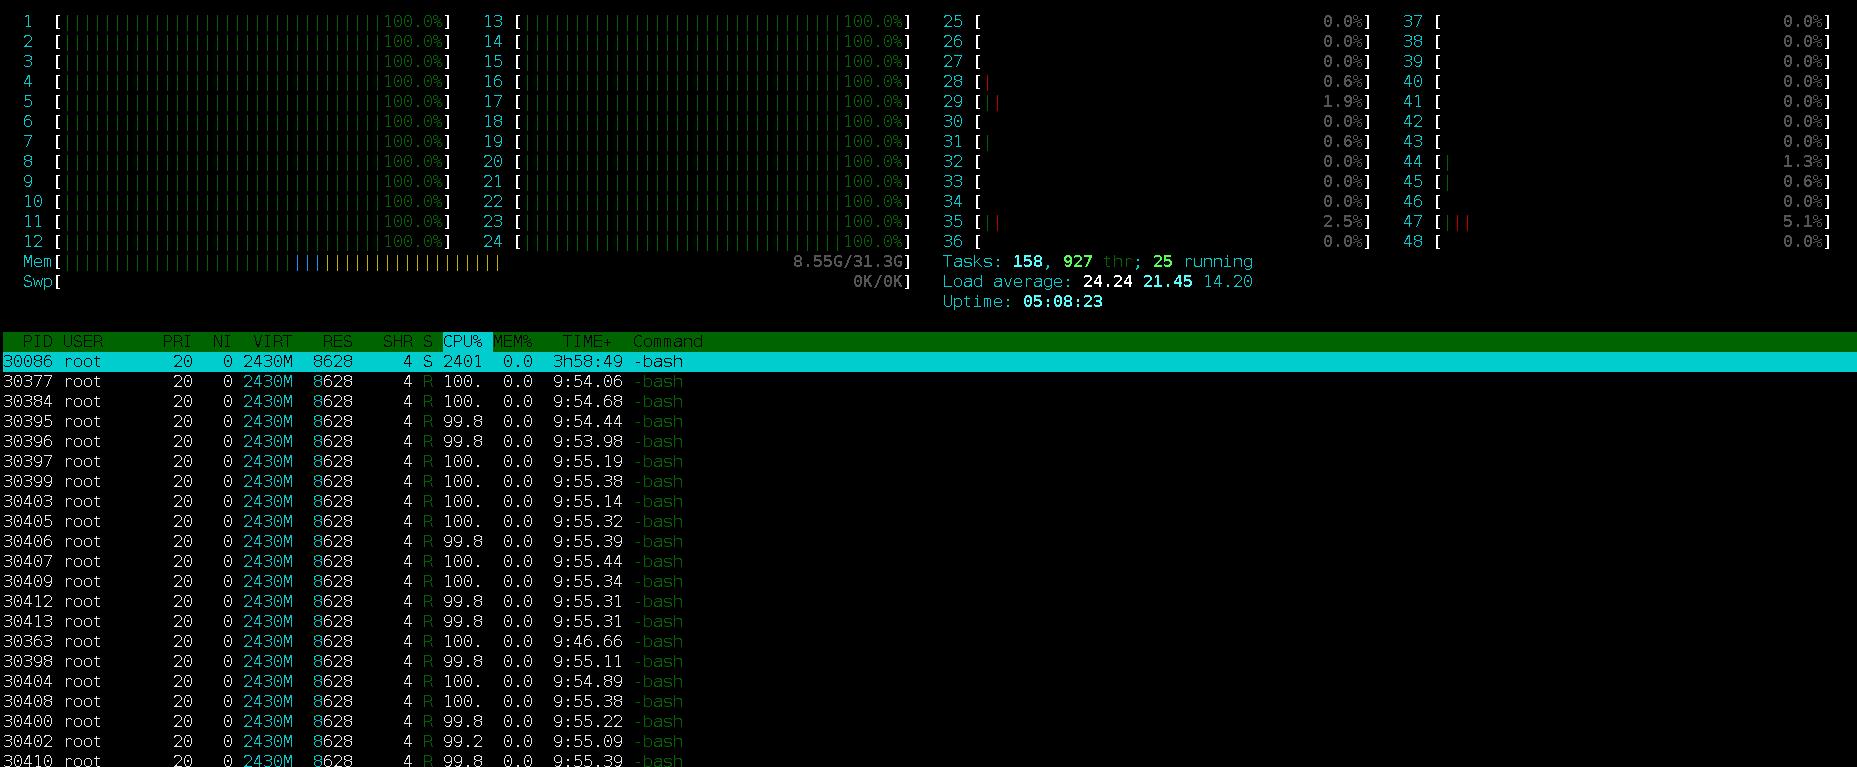1857x767 pixels.
Task: Click the Tasks count line
Action: 1097,261
